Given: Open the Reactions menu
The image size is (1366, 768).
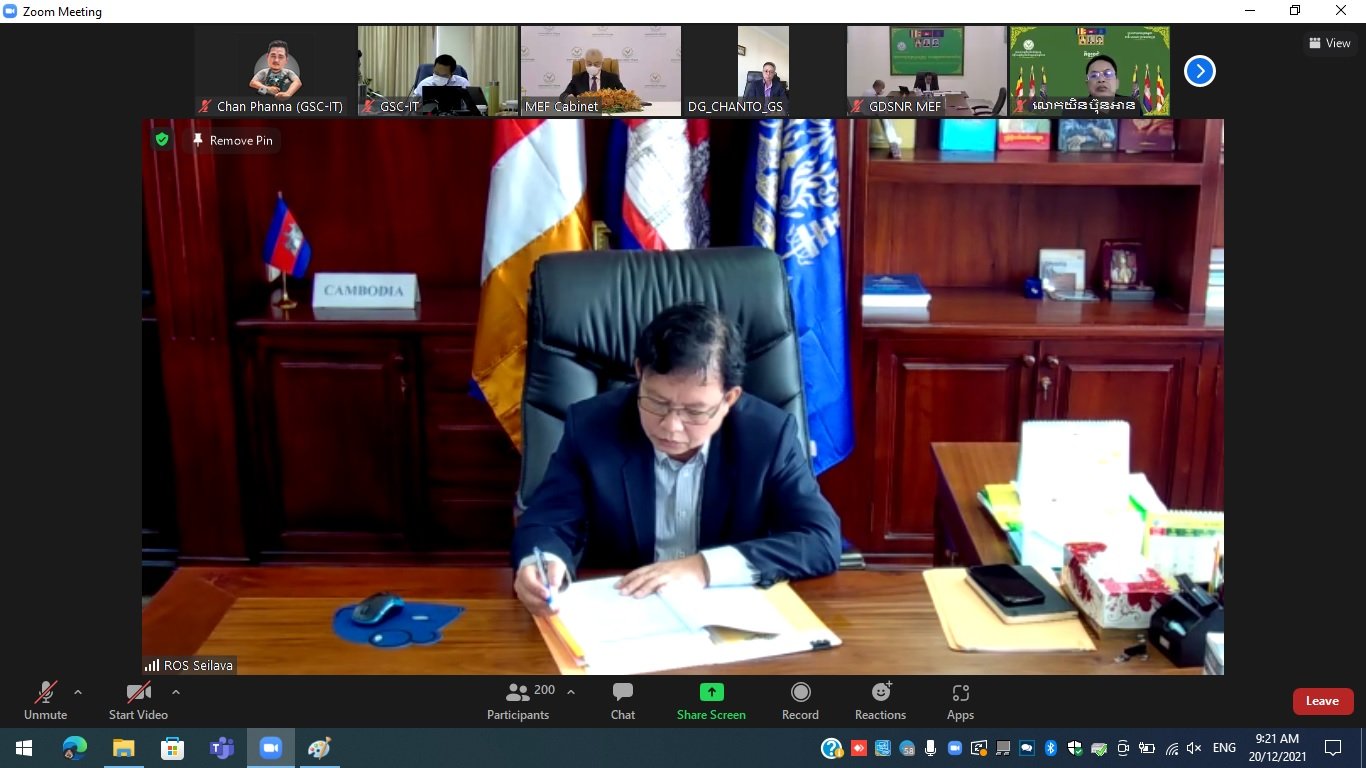Looking at the screenshot, I should [x=880, y=701].
